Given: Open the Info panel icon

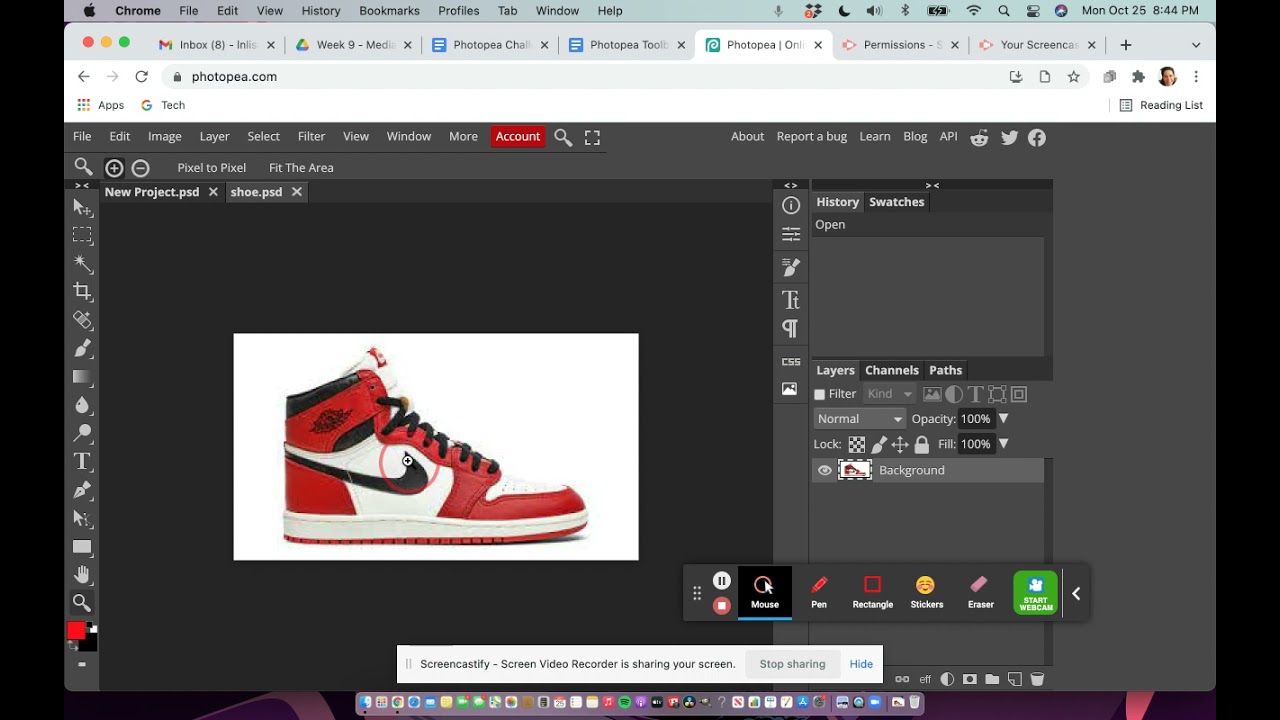Looking at the screenshot, I should click(791, 205).
